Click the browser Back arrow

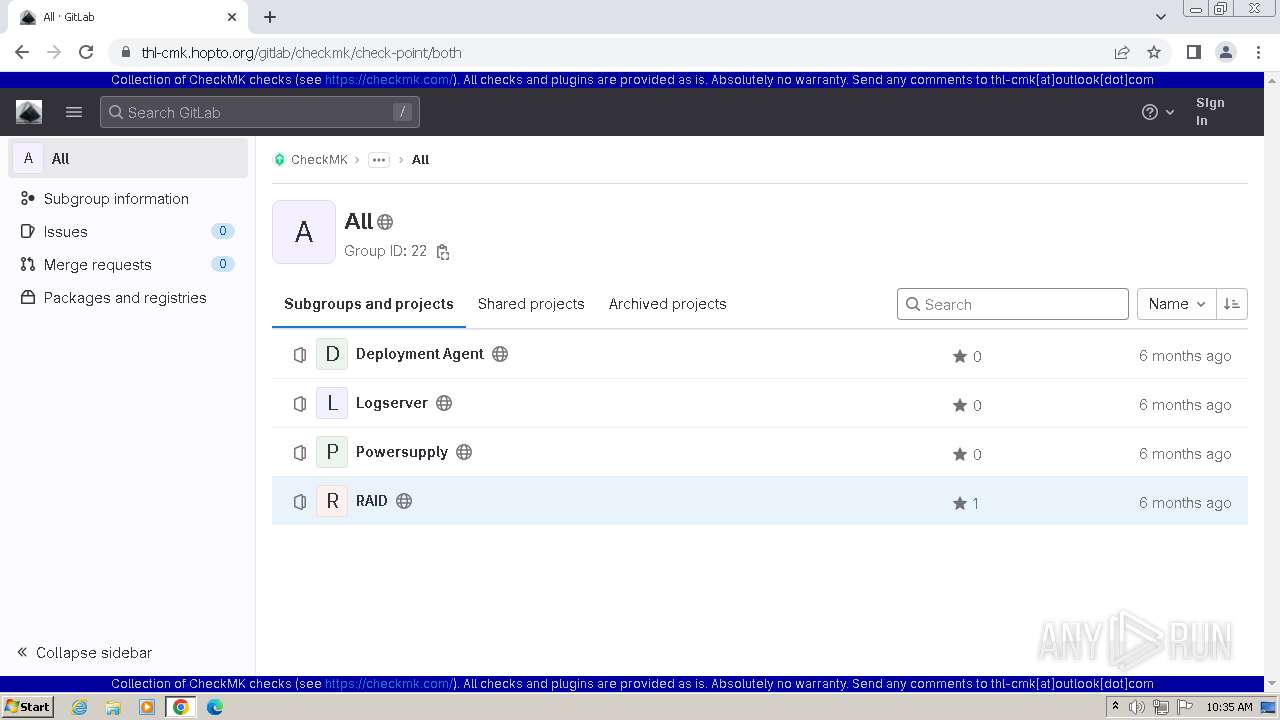[x=22, y=52]
